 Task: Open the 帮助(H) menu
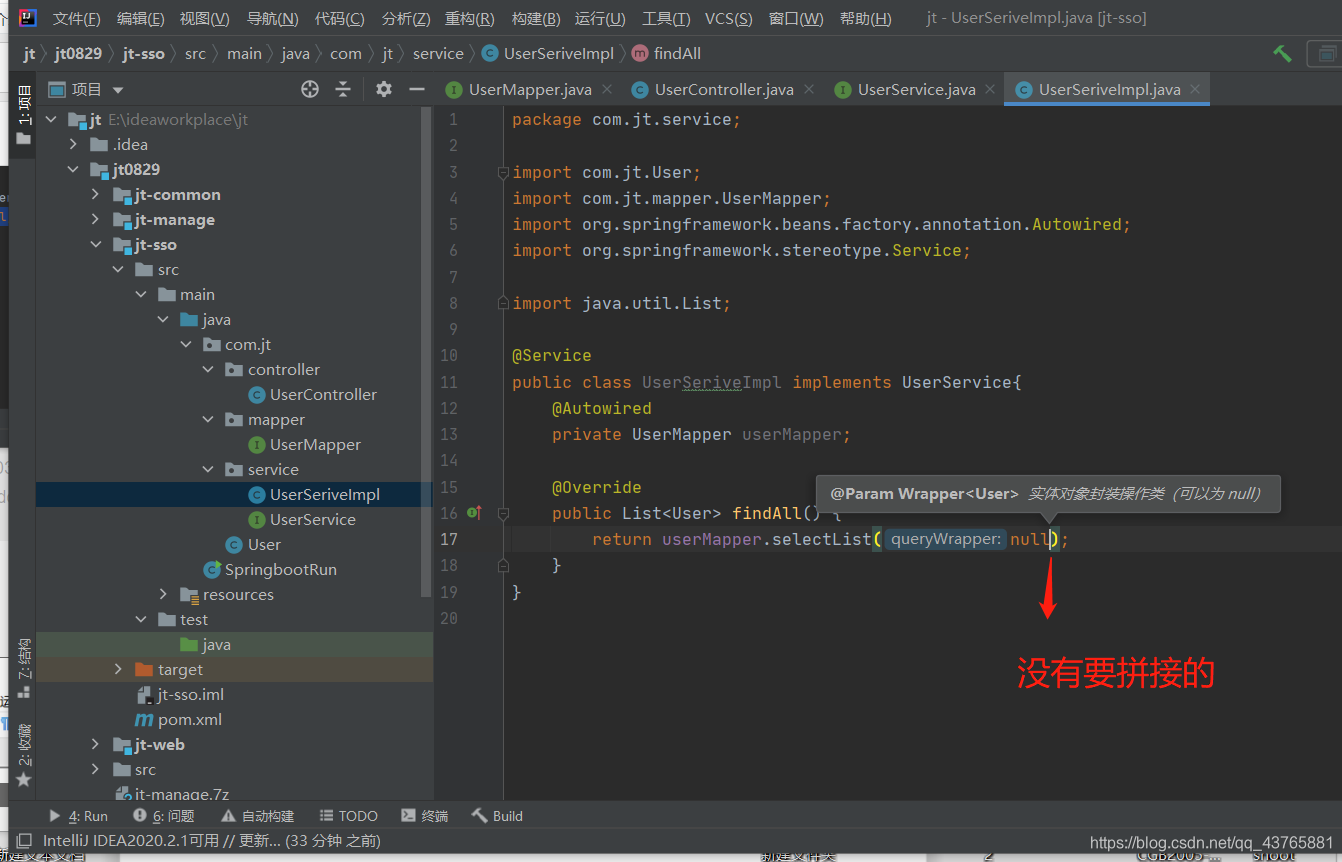865,19
